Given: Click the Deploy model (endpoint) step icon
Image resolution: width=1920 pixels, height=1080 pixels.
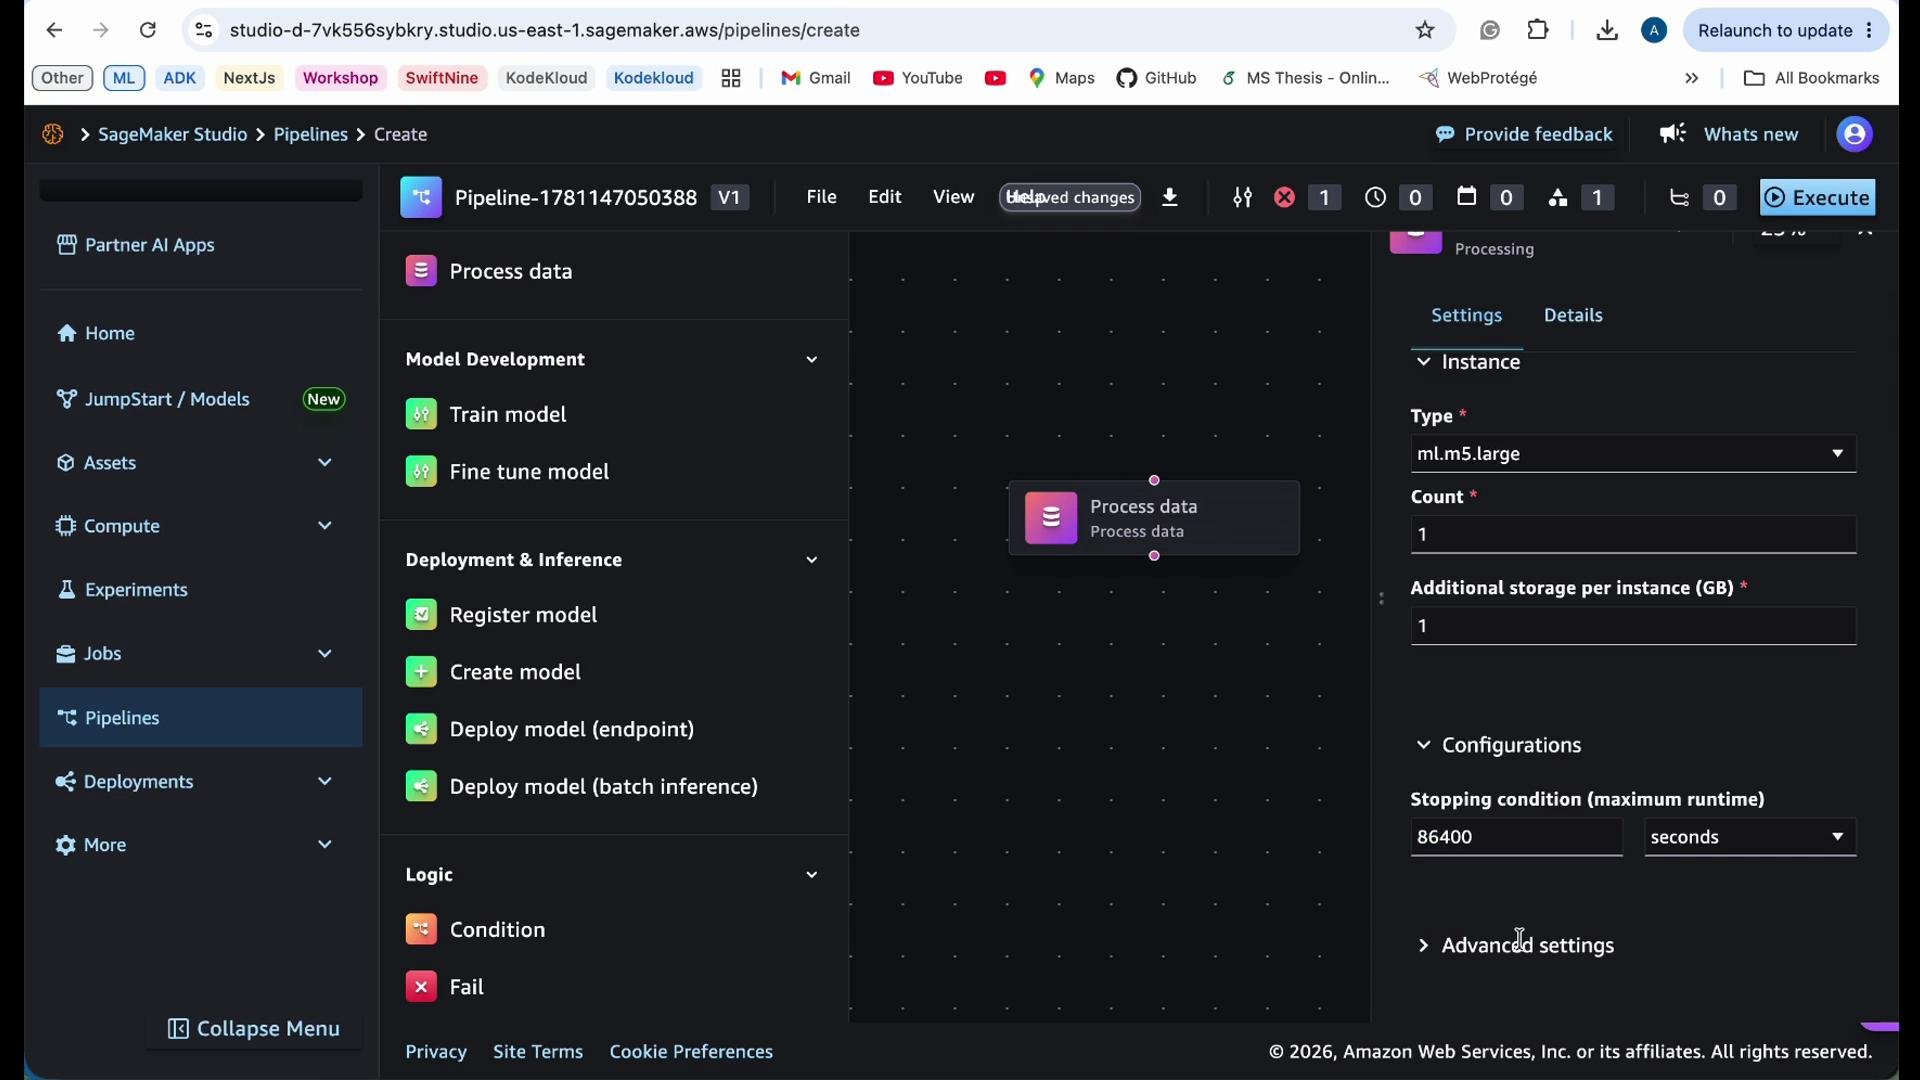Looking at the screenshot, I should pyautogui.click(x=421, y=729).
